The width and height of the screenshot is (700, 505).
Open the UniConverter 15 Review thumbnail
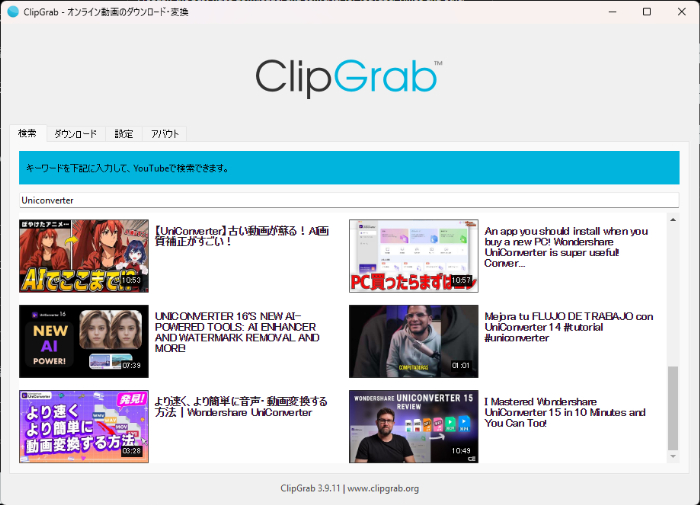tap(414, 426)
